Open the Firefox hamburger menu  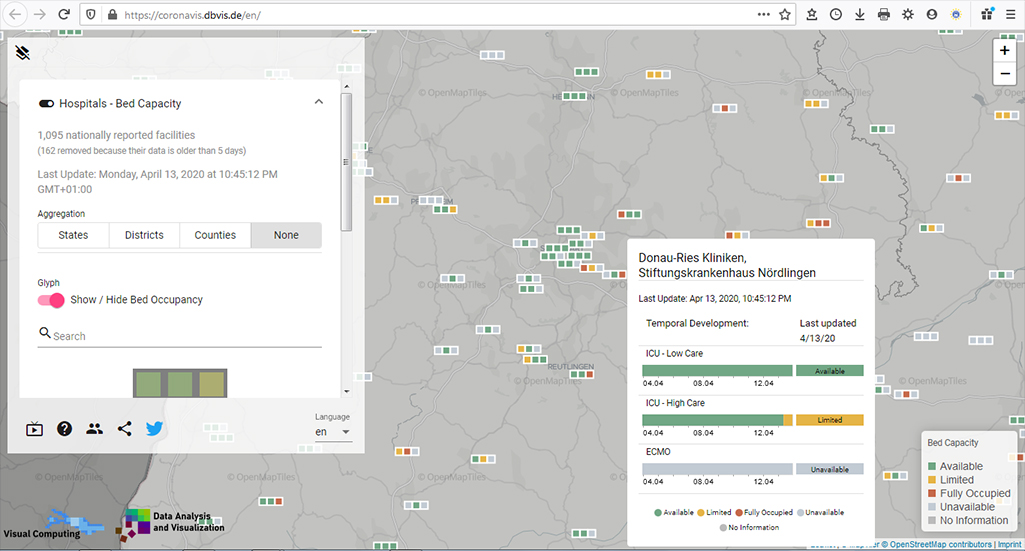pos(1011,14)
